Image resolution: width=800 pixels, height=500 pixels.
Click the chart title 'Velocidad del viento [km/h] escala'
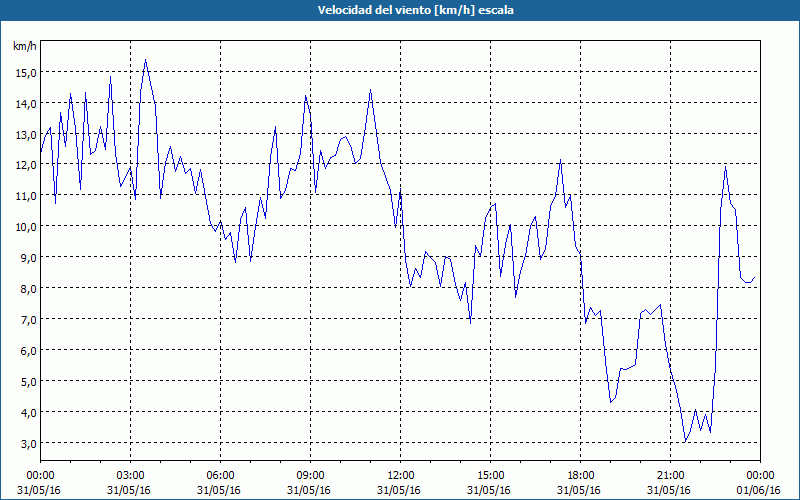click(x=415, y=10)
